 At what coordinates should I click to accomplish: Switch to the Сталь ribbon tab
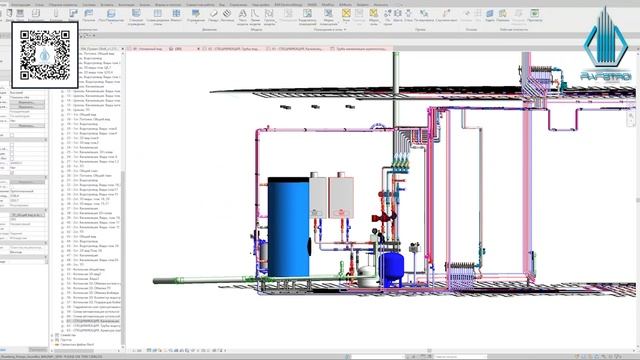point(39,4)
